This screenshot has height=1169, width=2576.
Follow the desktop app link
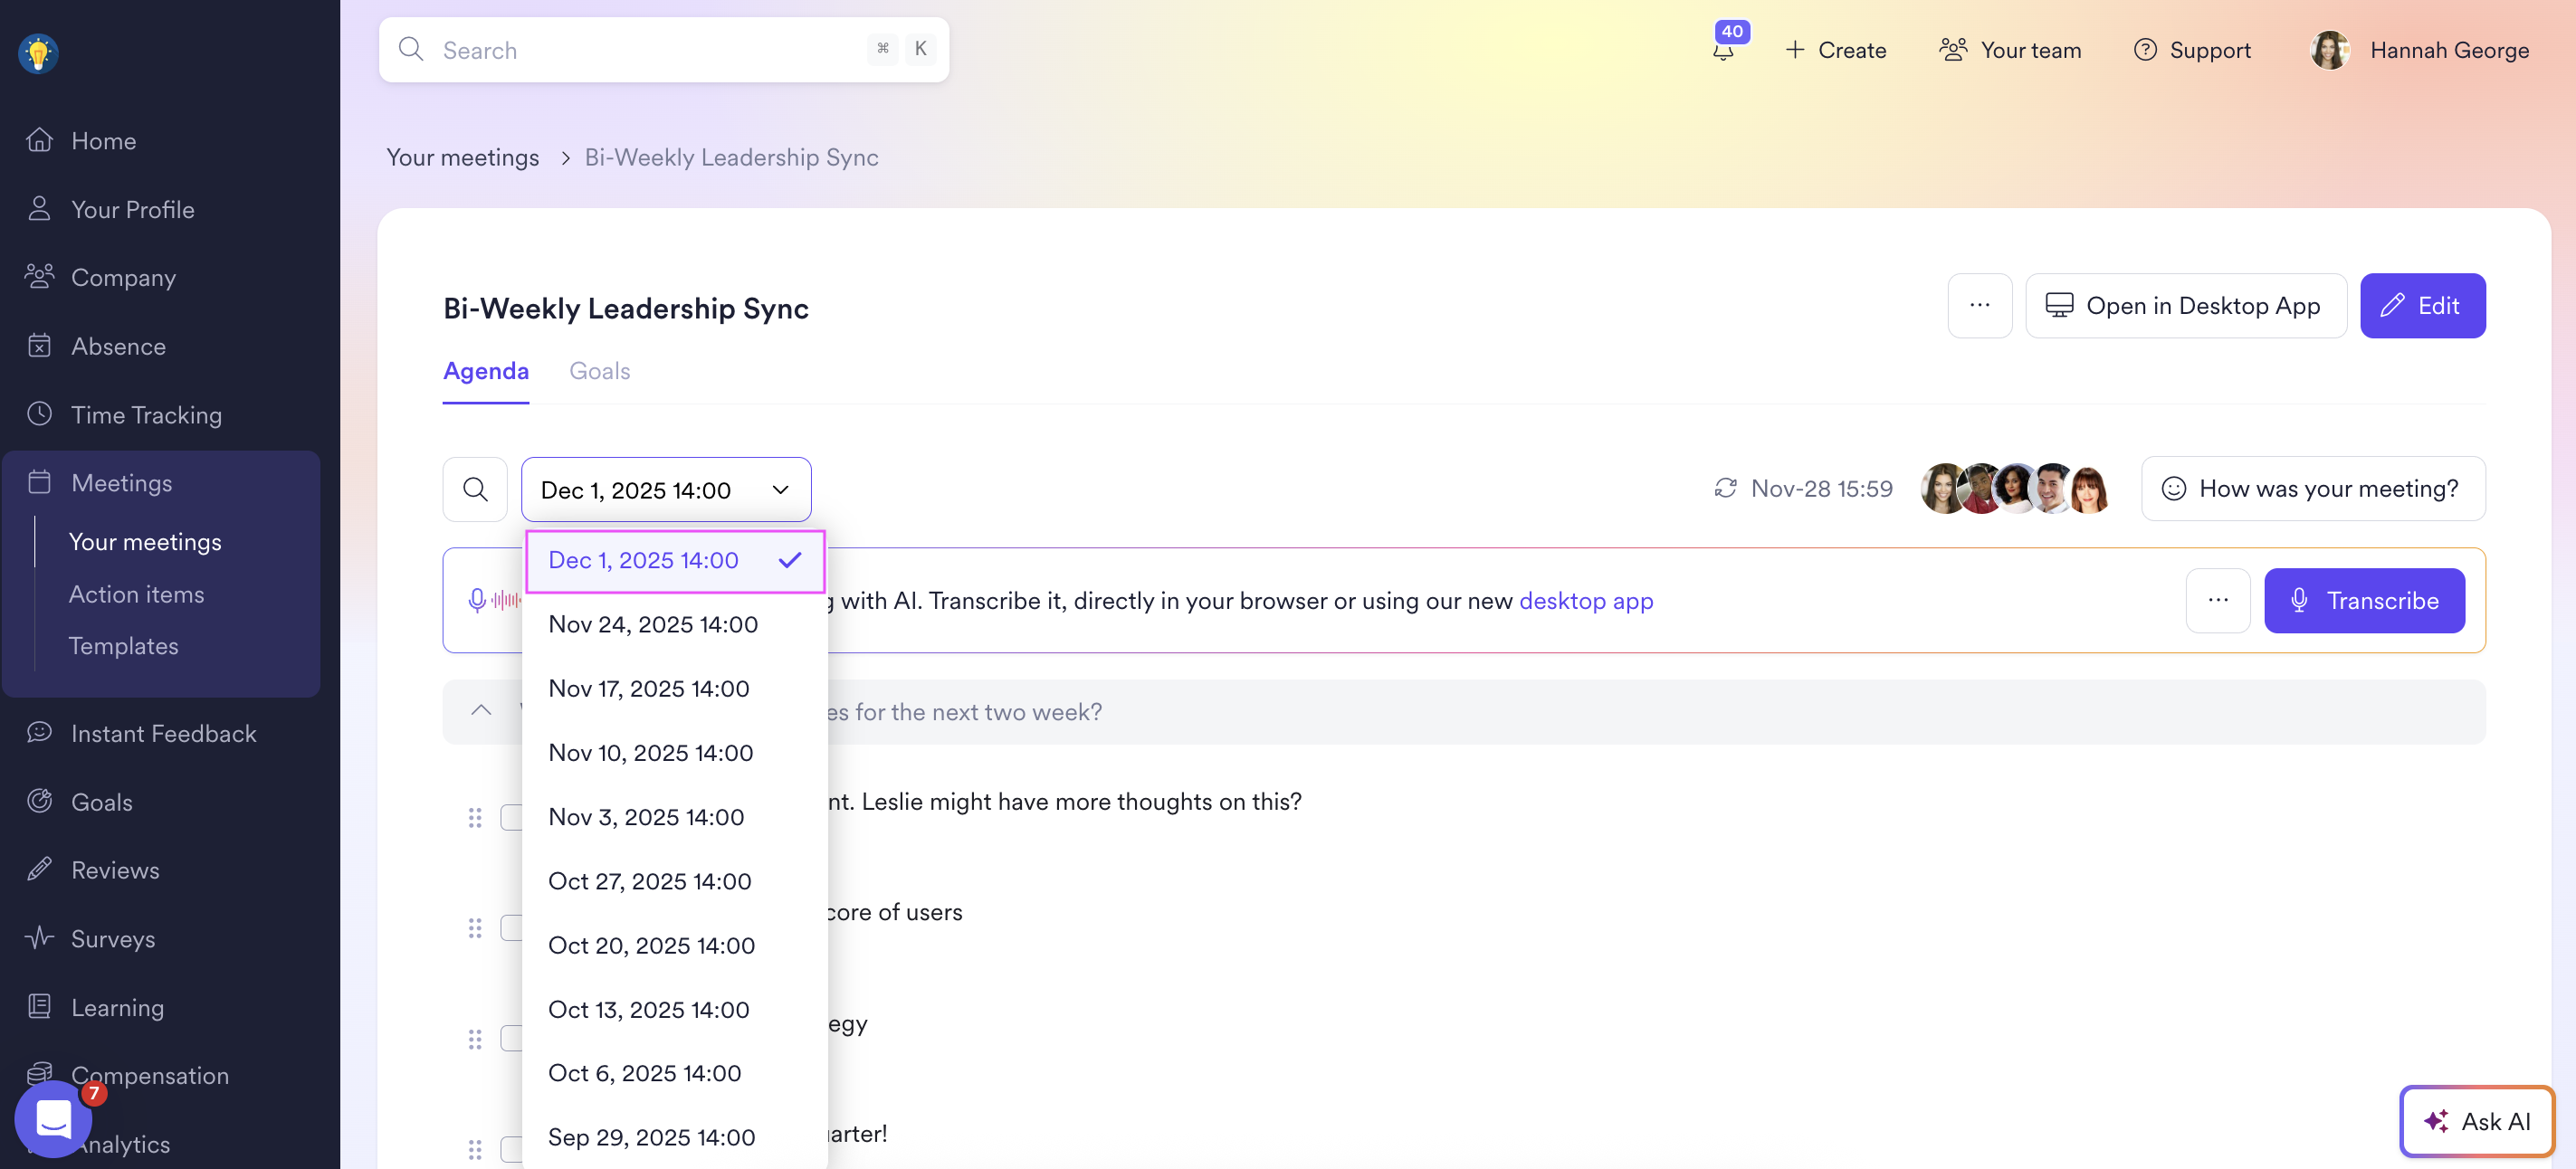point(1585,601)
